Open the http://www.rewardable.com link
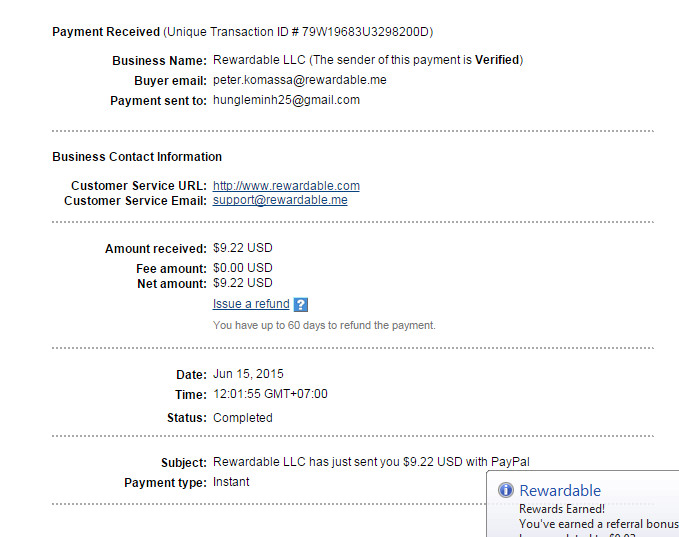Image resolution: width=679 pixels, height=537 pixels. 286,186
